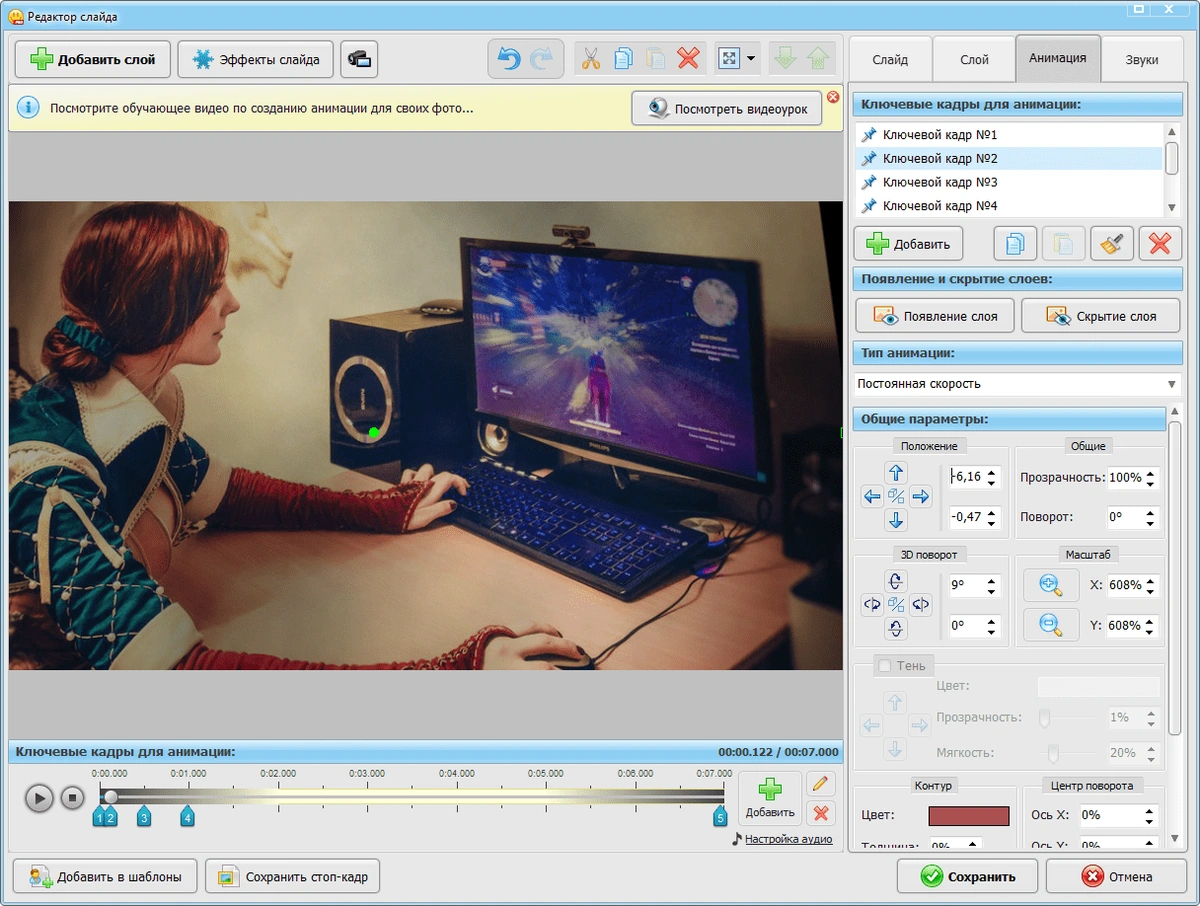The width and height of the screenshot is (1200, 906).
Task: Move position right with blue arrow
Action: coord(921,496)
